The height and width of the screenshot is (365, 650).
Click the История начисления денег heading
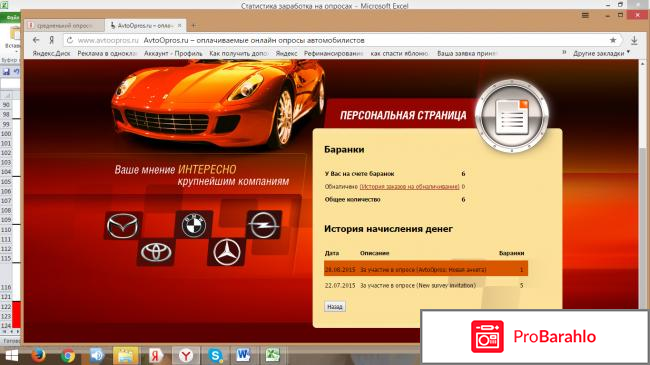click(388, 229)
